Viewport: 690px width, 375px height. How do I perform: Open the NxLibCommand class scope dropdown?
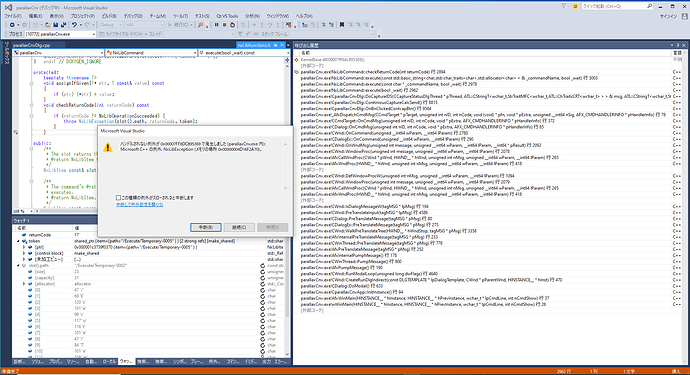coord(150,52)
